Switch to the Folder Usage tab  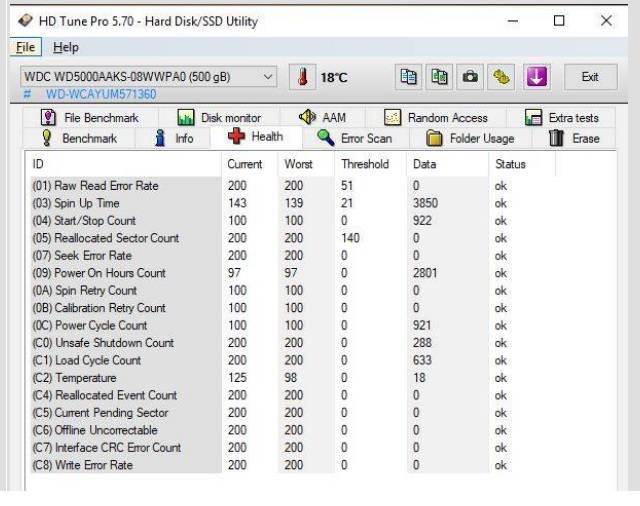click(x=470, y=138)
